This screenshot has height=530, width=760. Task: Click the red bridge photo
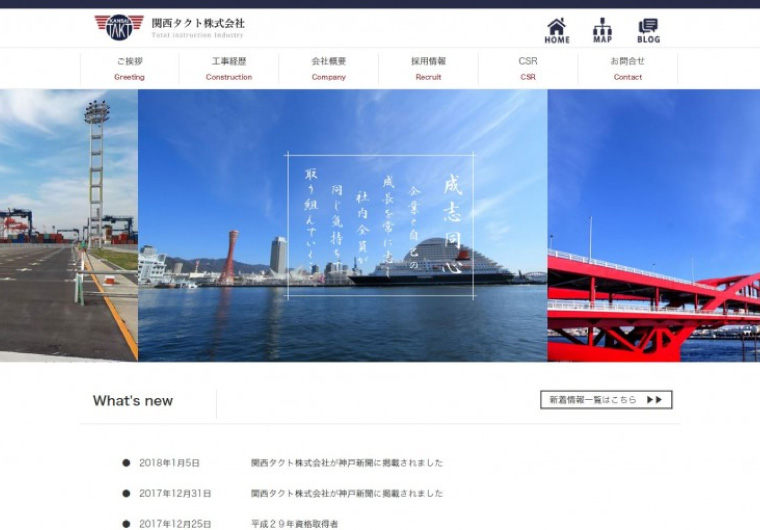point(654,225)
